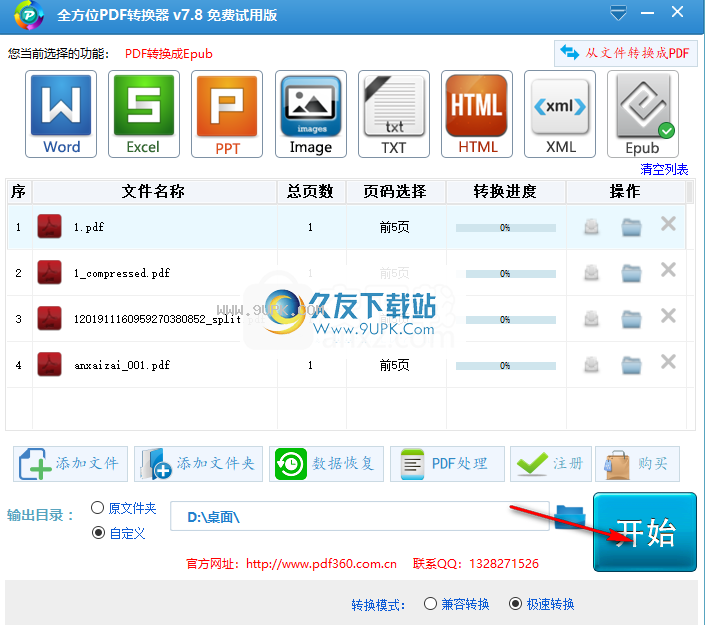The height and width of the screenshot is (625, 706).
Task: Click the application logo in title bar
Action: (29, 15)
